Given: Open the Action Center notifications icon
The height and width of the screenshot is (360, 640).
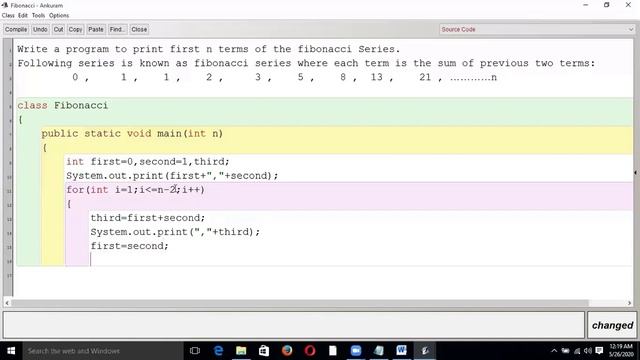Looking at the screenshot, I should tap(599, 351).
